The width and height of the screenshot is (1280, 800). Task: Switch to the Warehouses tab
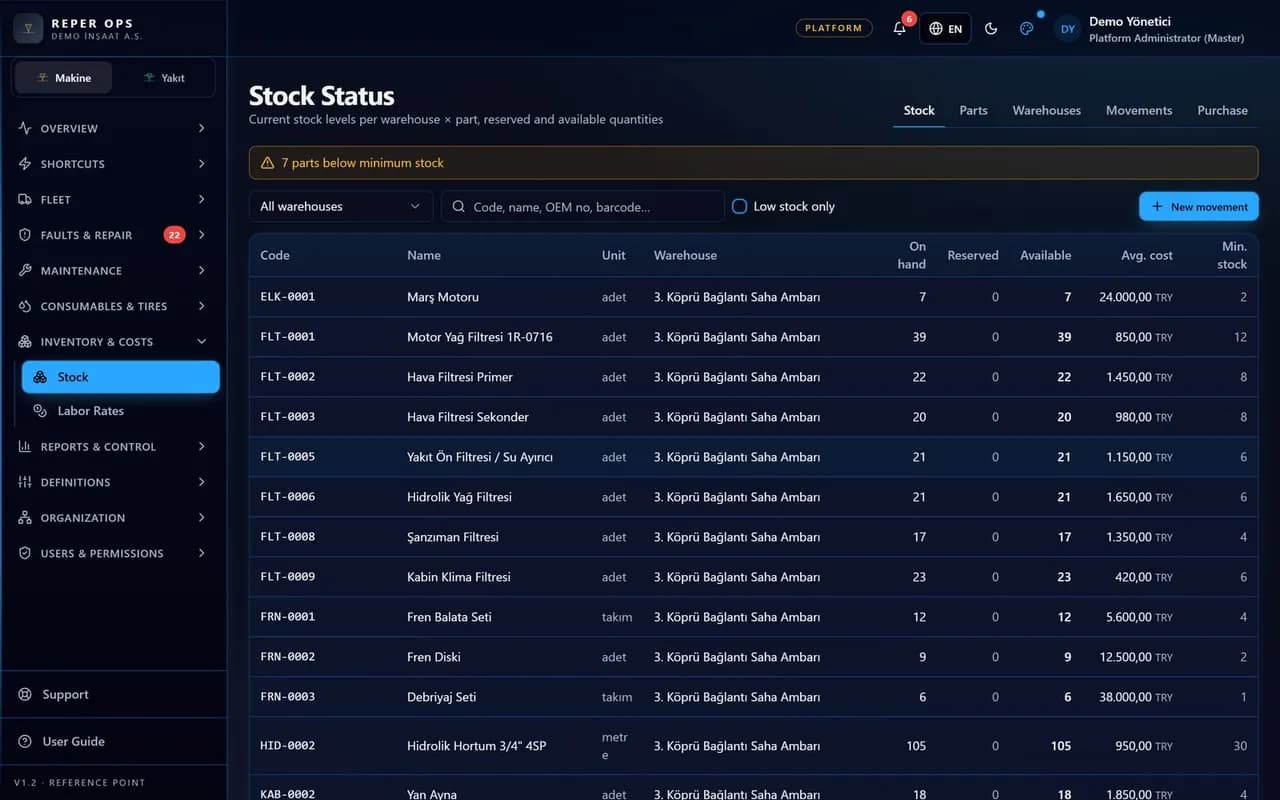(1046, 111)
